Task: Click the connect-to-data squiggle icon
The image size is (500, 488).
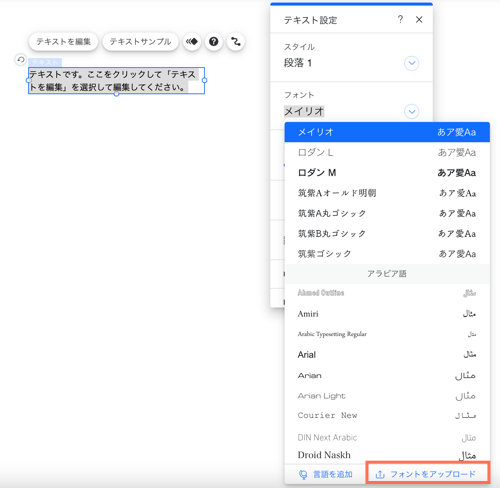Action: point(236,42)
